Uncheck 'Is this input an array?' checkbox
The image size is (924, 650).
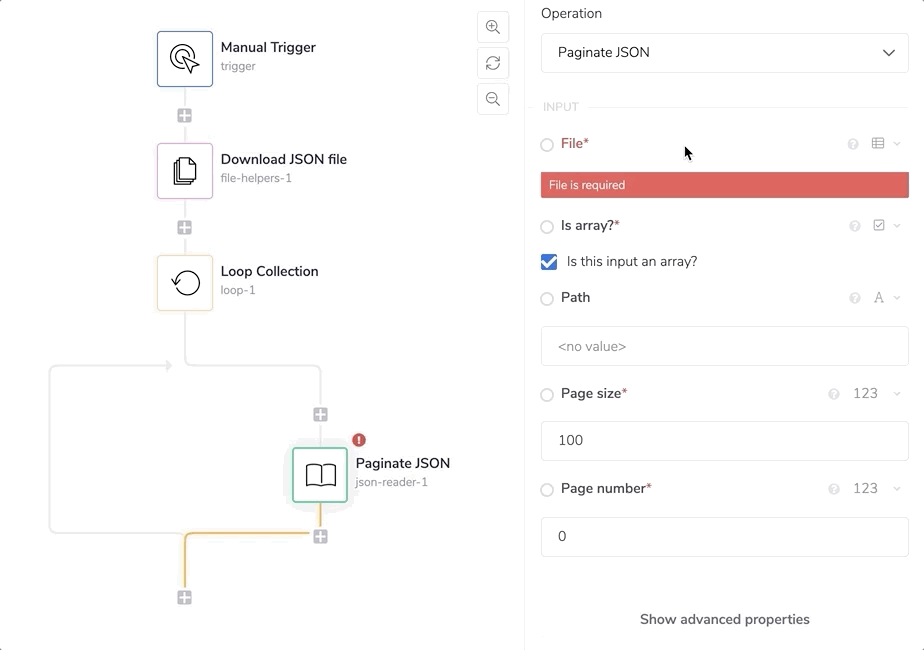[x=549, y=262]
